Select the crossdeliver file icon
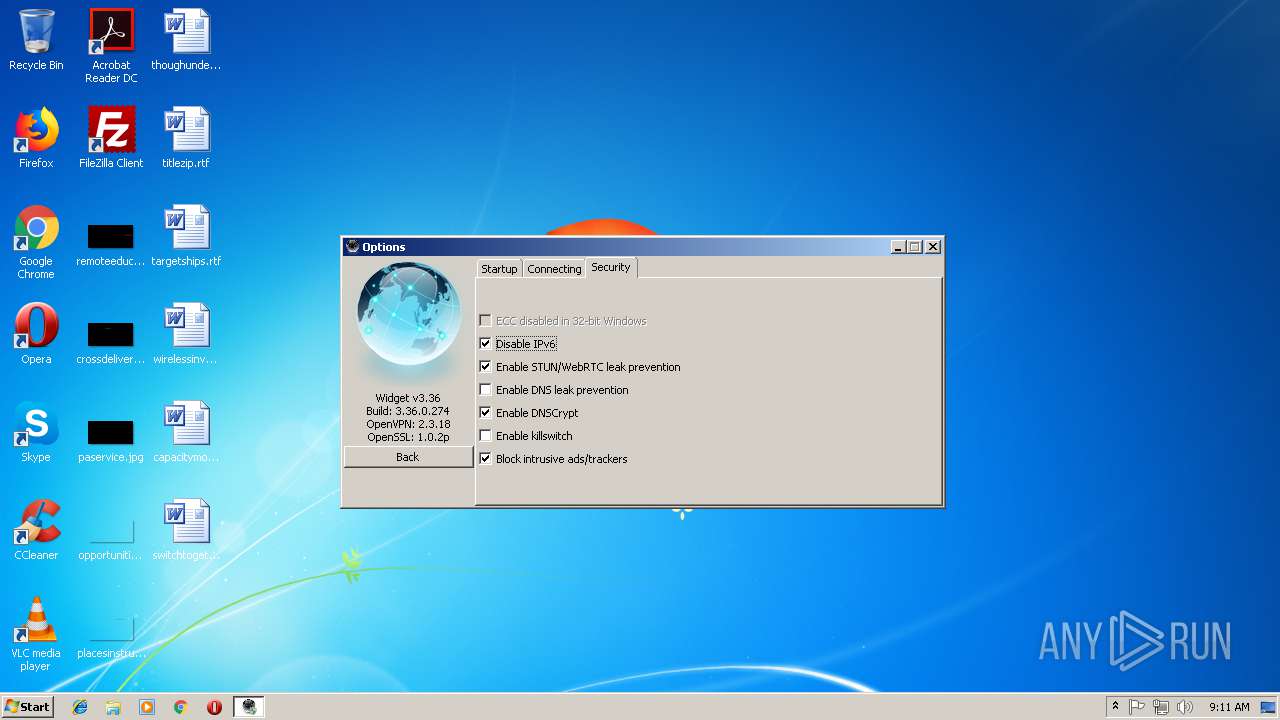 point(111,342)
